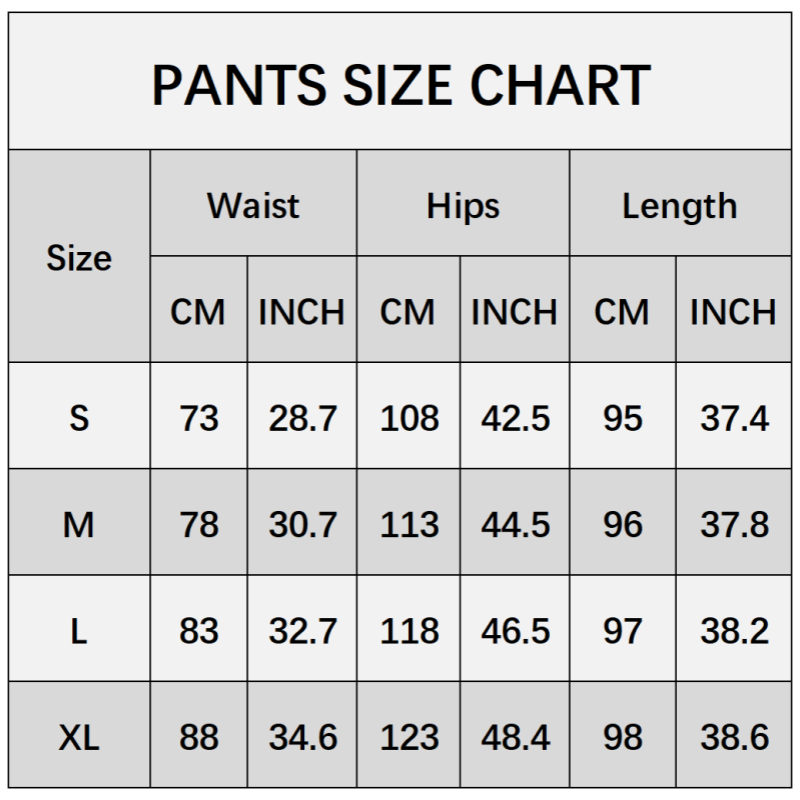Click hips value 108 for size S

click(409, 417)
